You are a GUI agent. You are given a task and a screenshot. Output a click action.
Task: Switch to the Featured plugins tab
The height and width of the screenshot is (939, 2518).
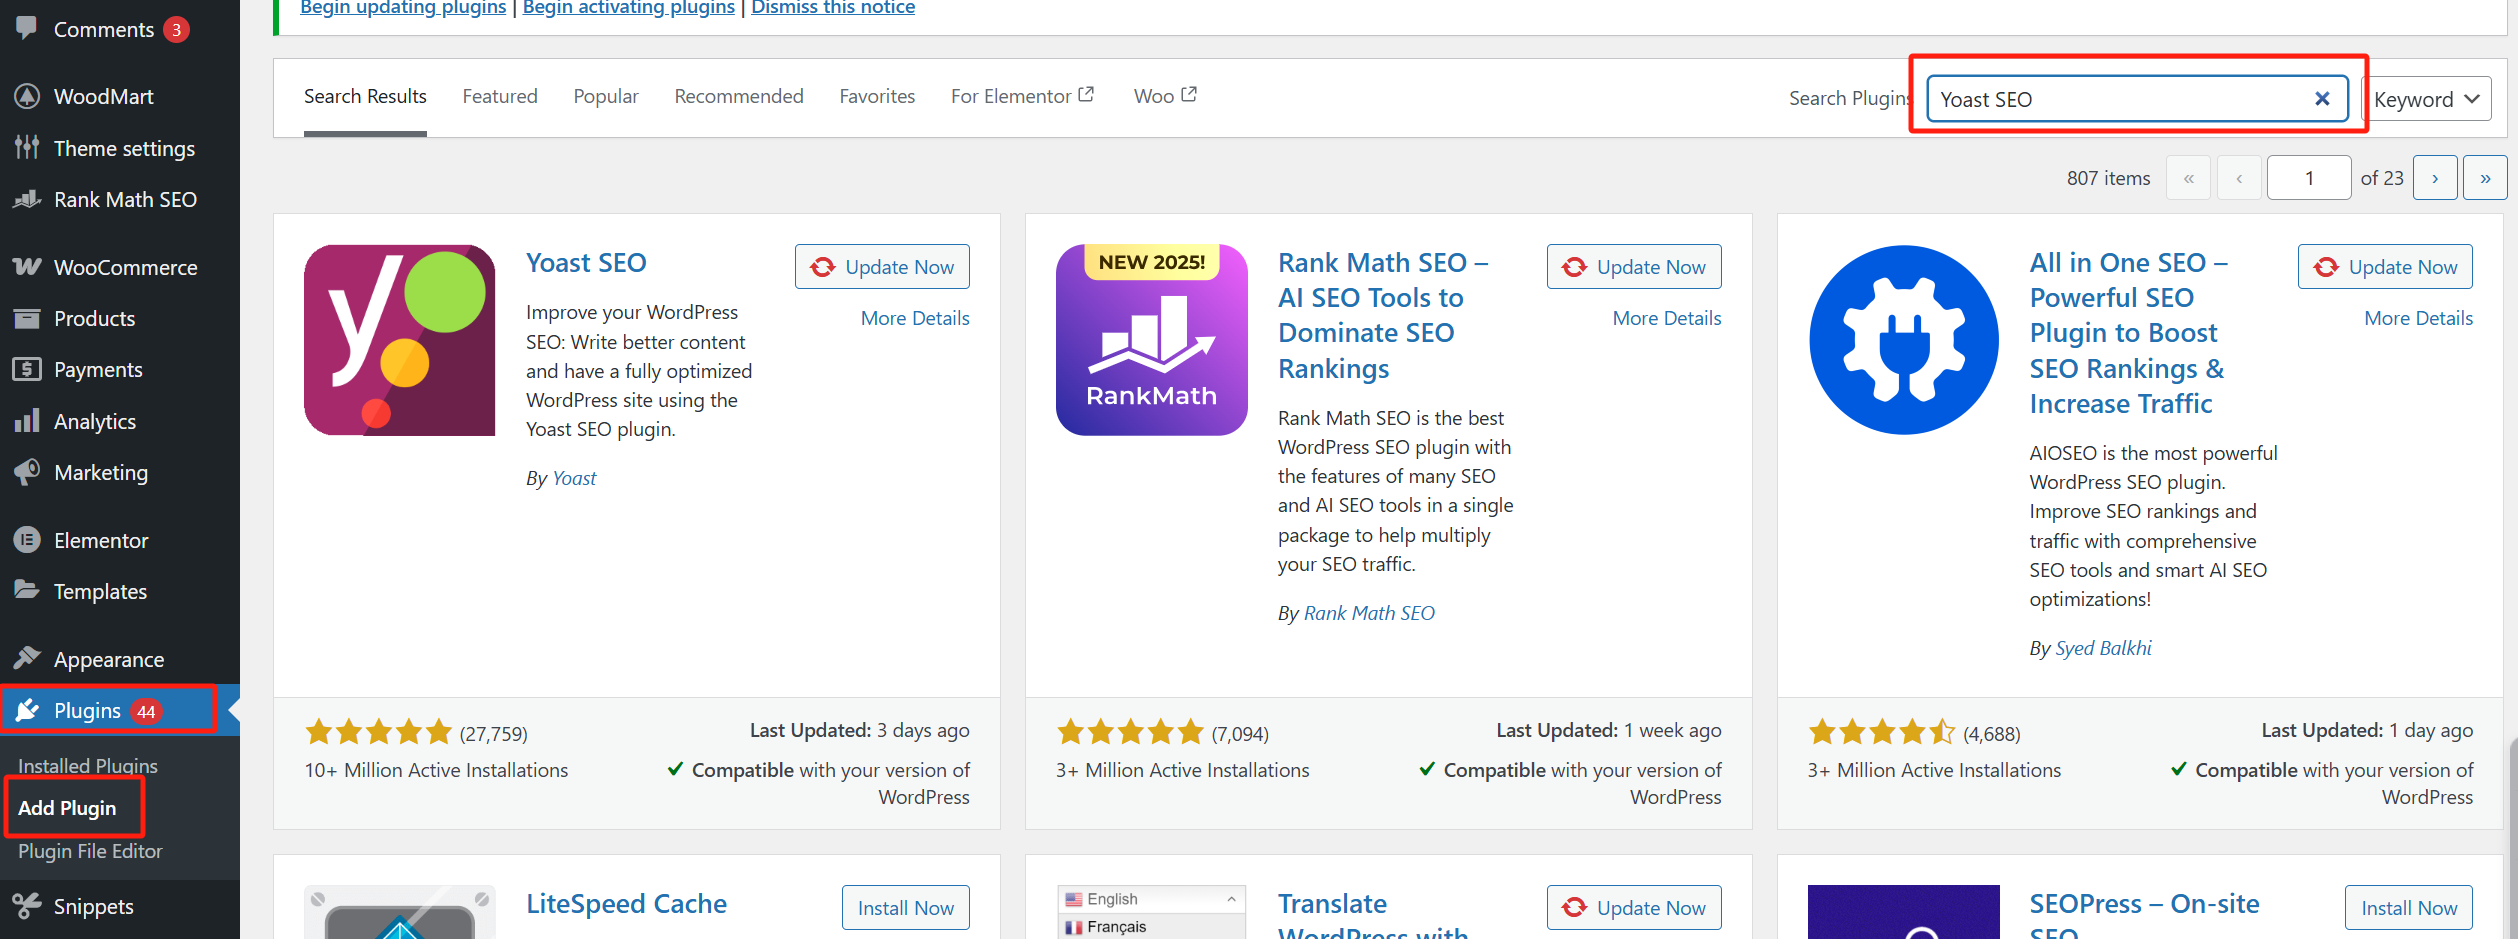click(500, 96)
